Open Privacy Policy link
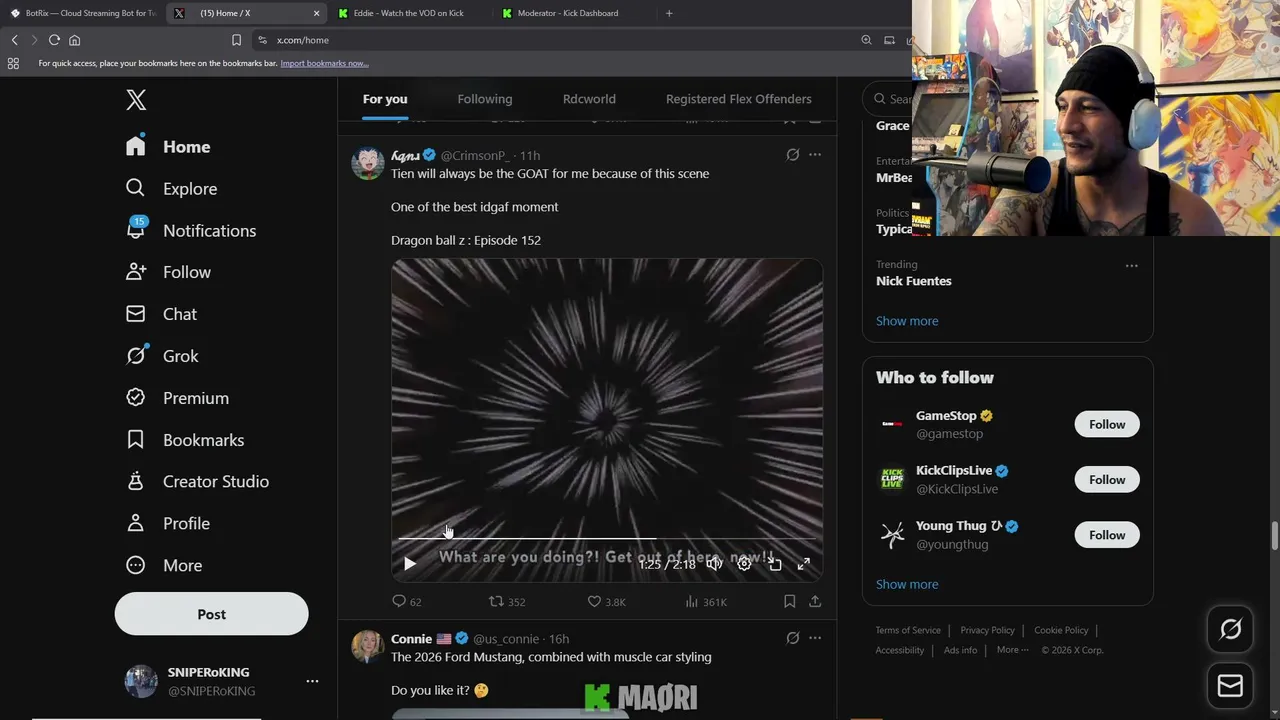 pyautogui.click(x=987, y=630)
